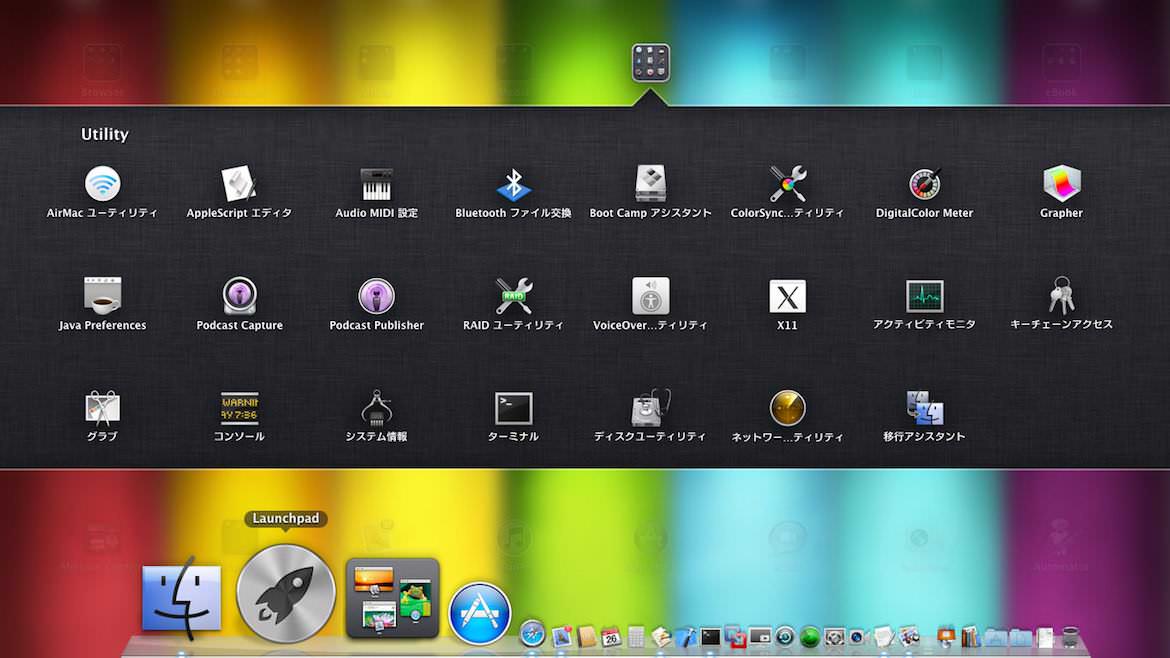Open Mission Control from Dock
Viewport: 1170px width, 658px height.
(x=392, y=598)
